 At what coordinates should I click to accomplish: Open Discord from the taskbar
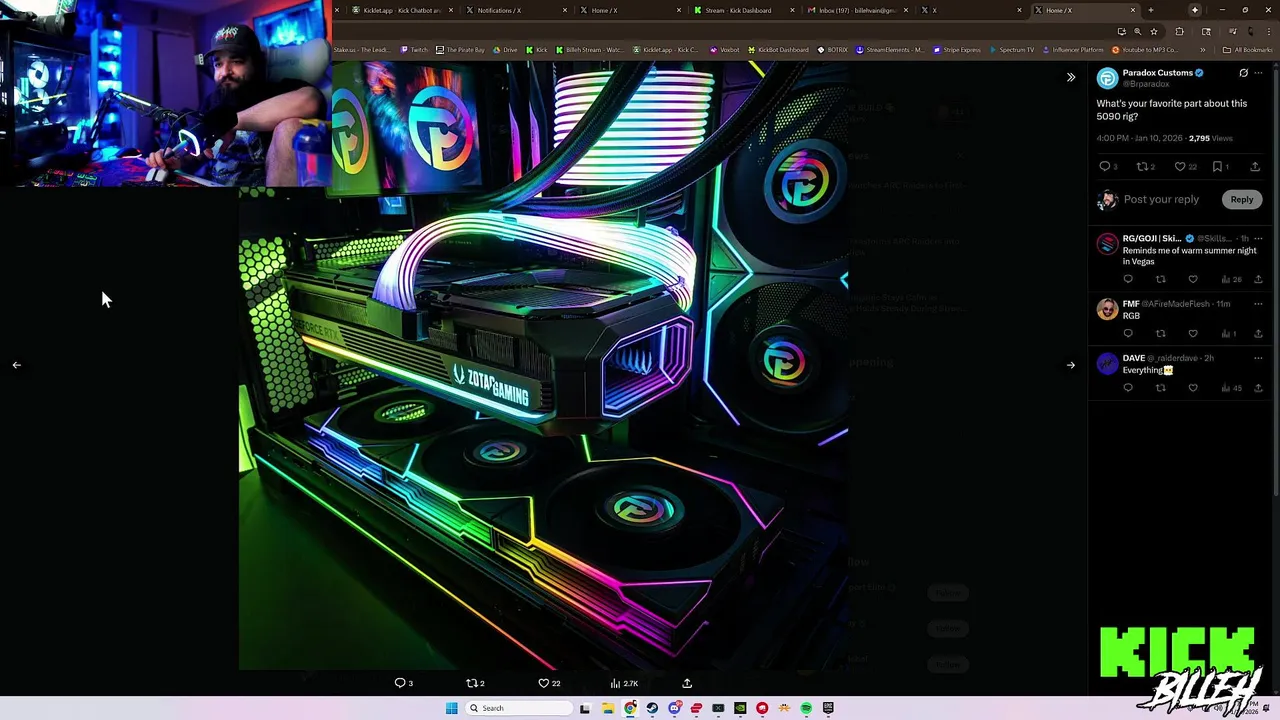[674, 708]
